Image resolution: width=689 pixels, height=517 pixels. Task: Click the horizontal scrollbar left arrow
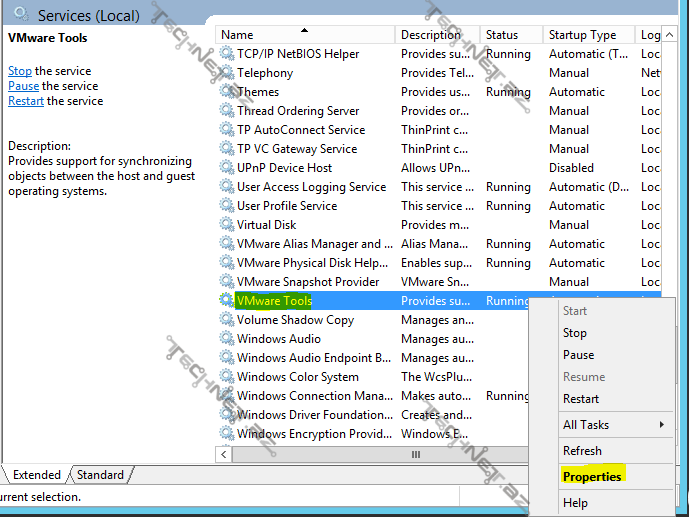point(225,454)
